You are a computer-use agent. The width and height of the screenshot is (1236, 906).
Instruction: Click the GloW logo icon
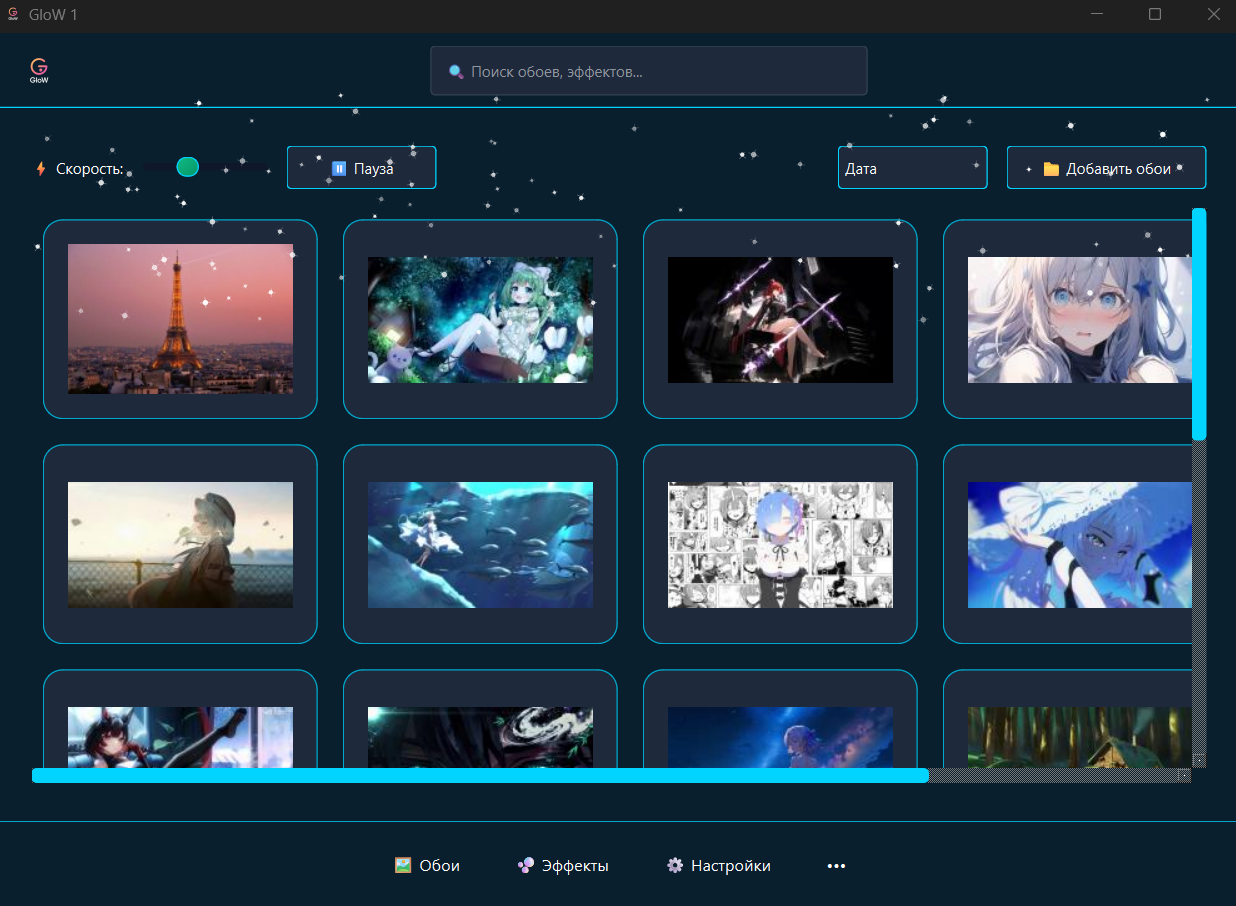point(39,71)
